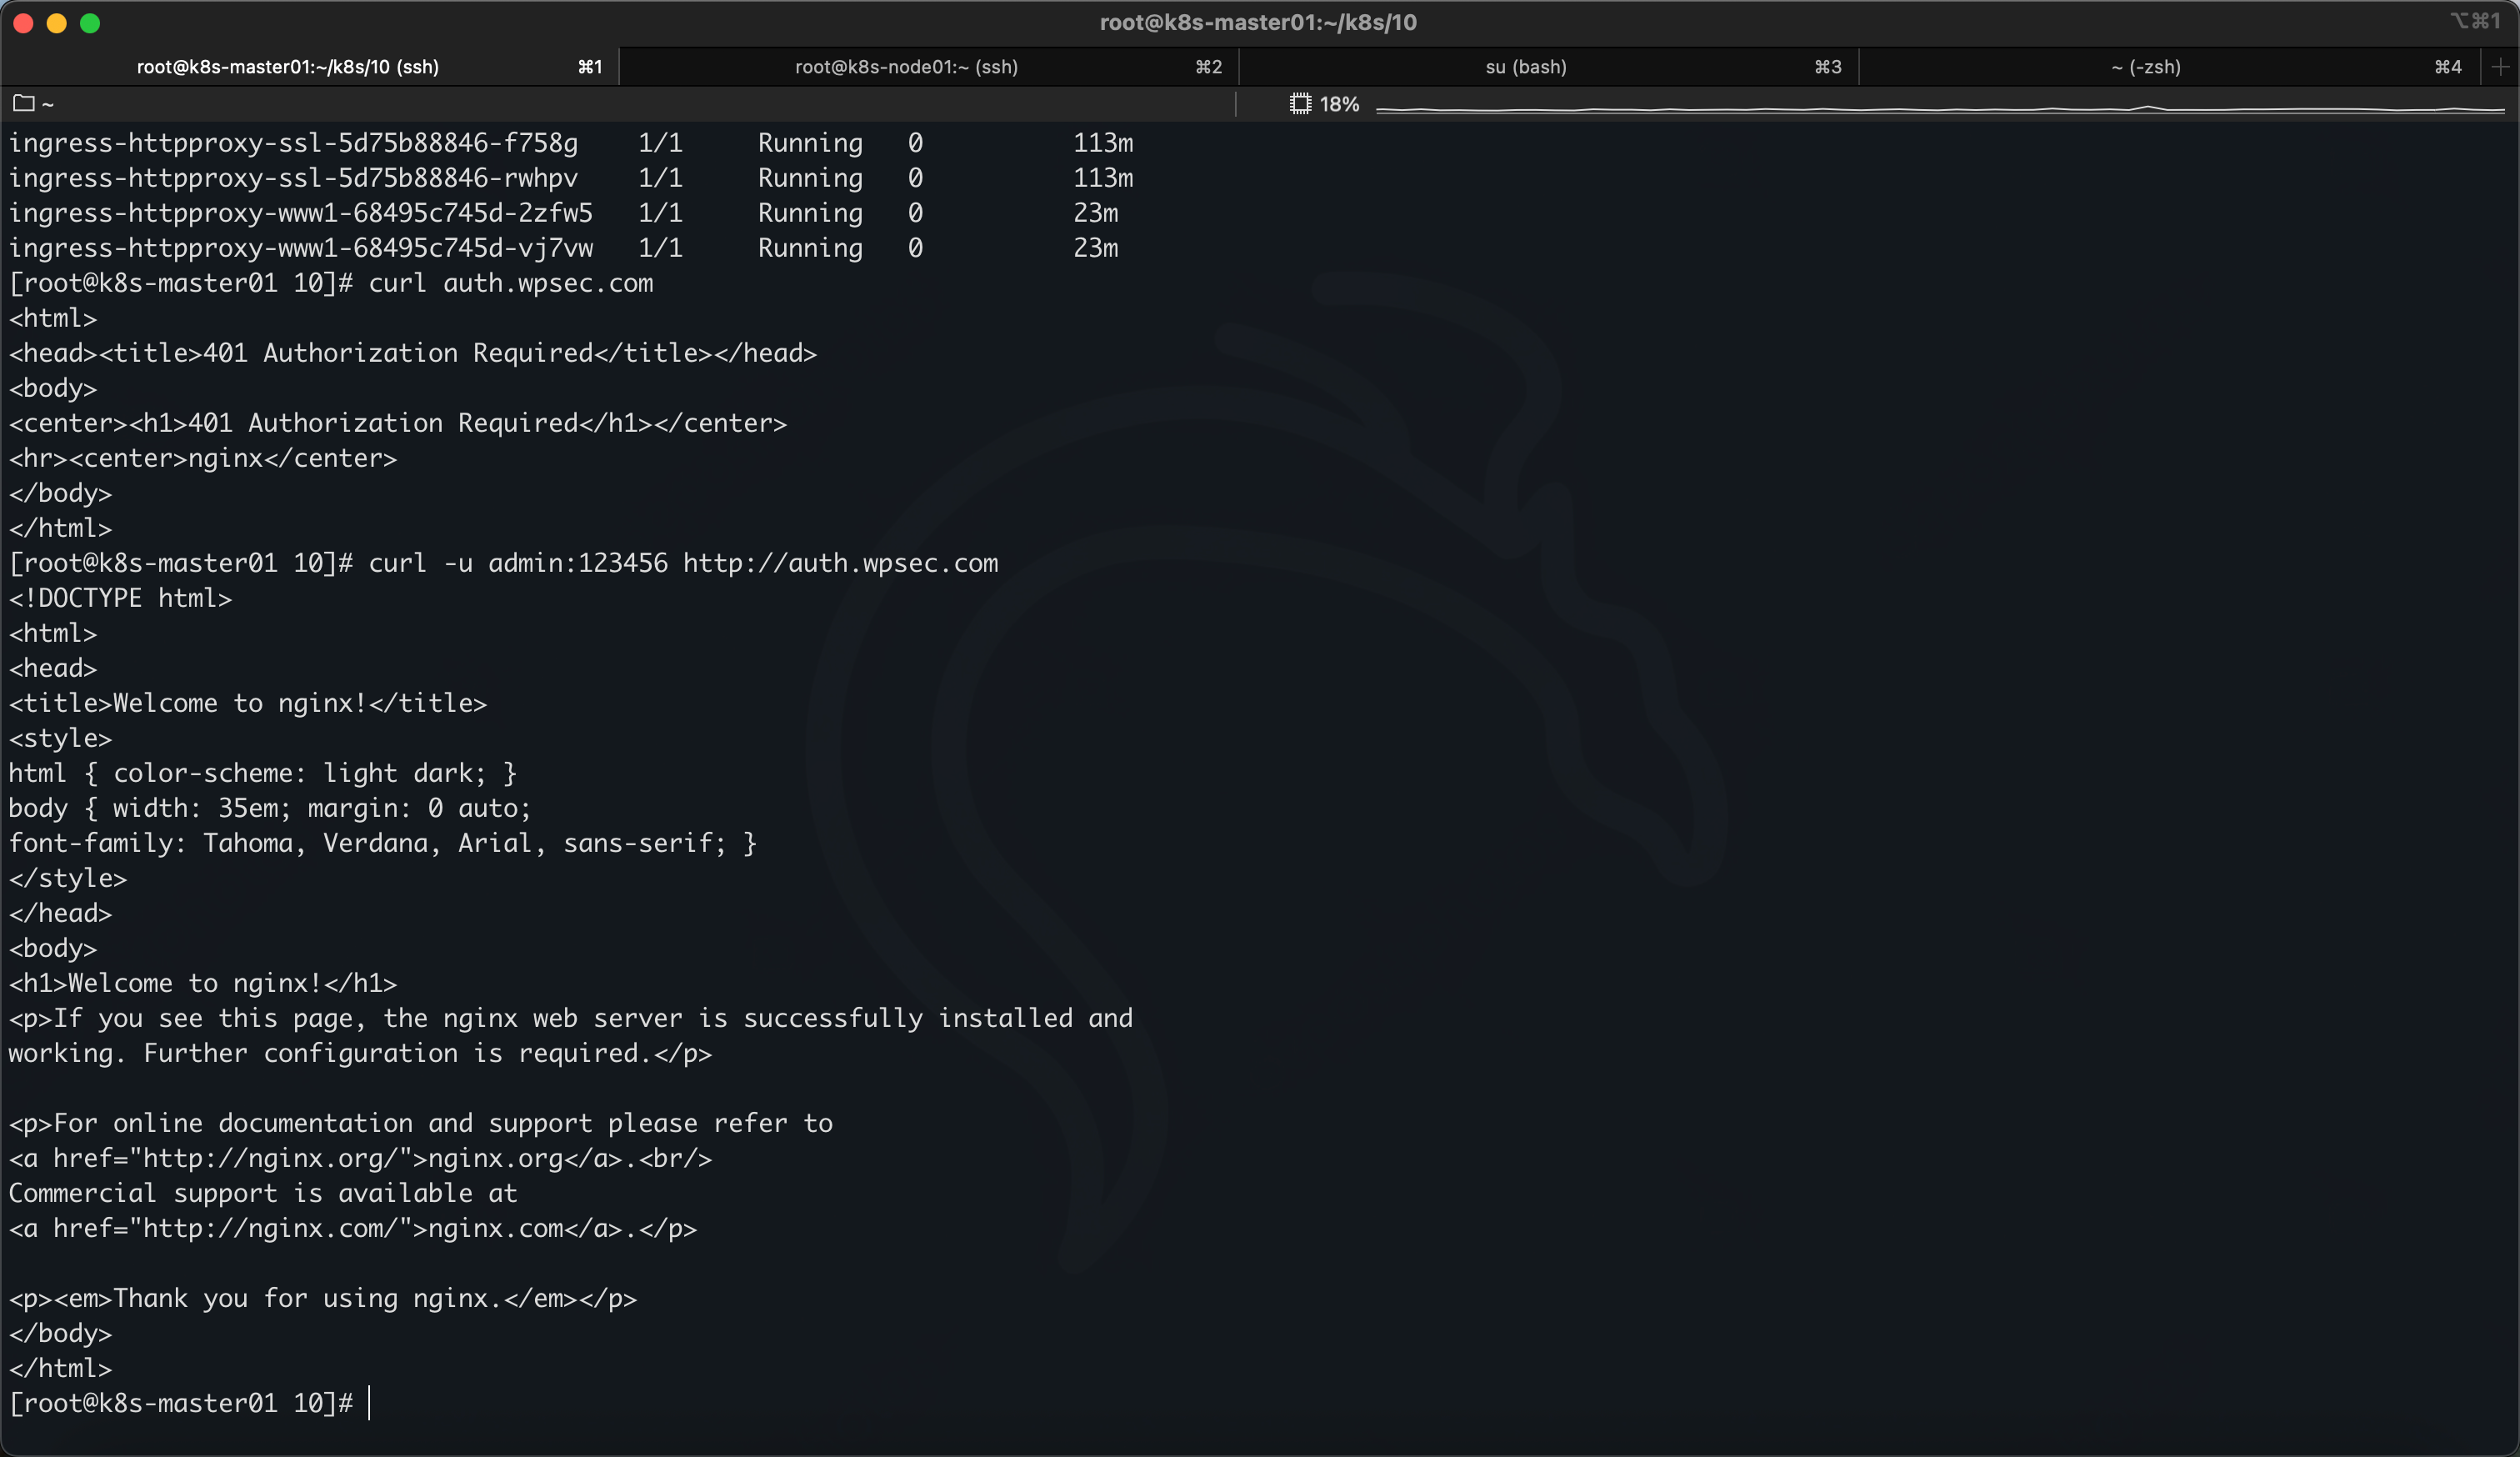Click at the final shell prompt cursor

370,1403
